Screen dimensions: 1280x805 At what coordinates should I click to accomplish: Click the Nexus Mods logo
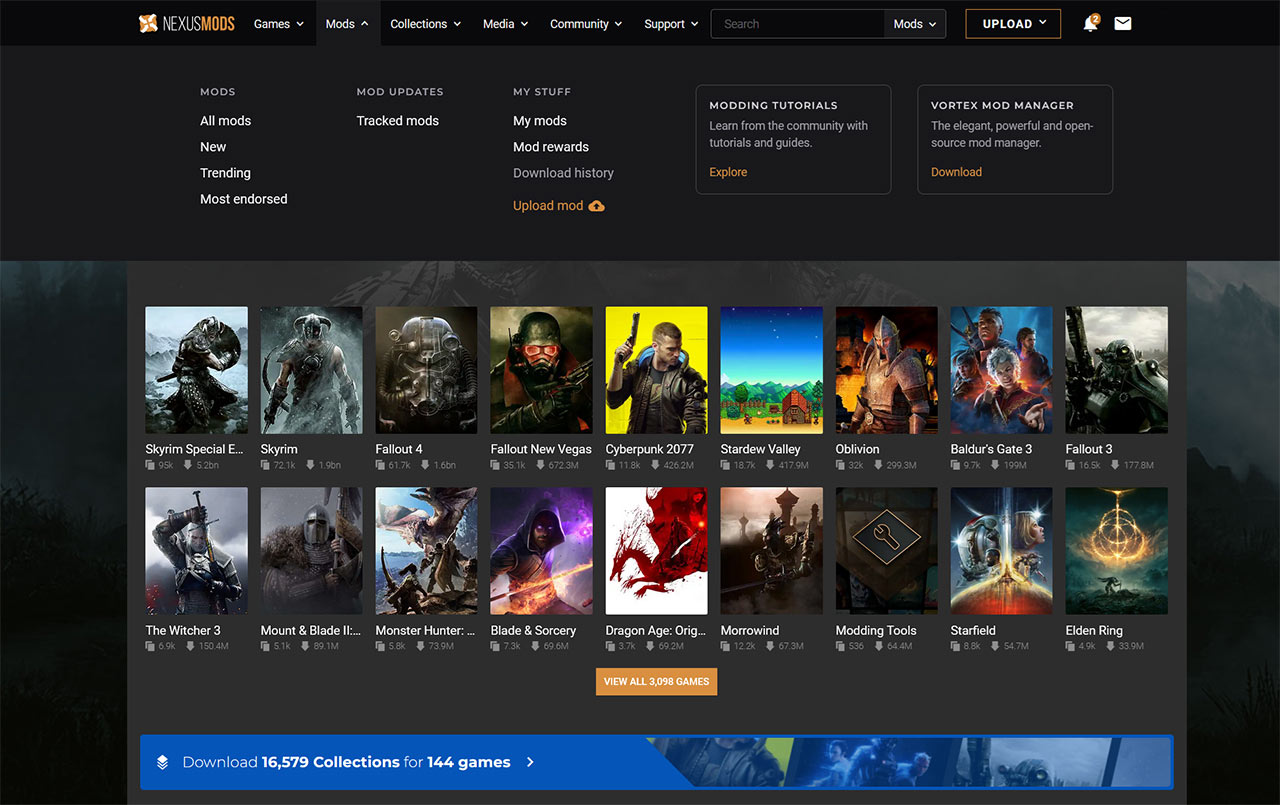pos(186,23)
